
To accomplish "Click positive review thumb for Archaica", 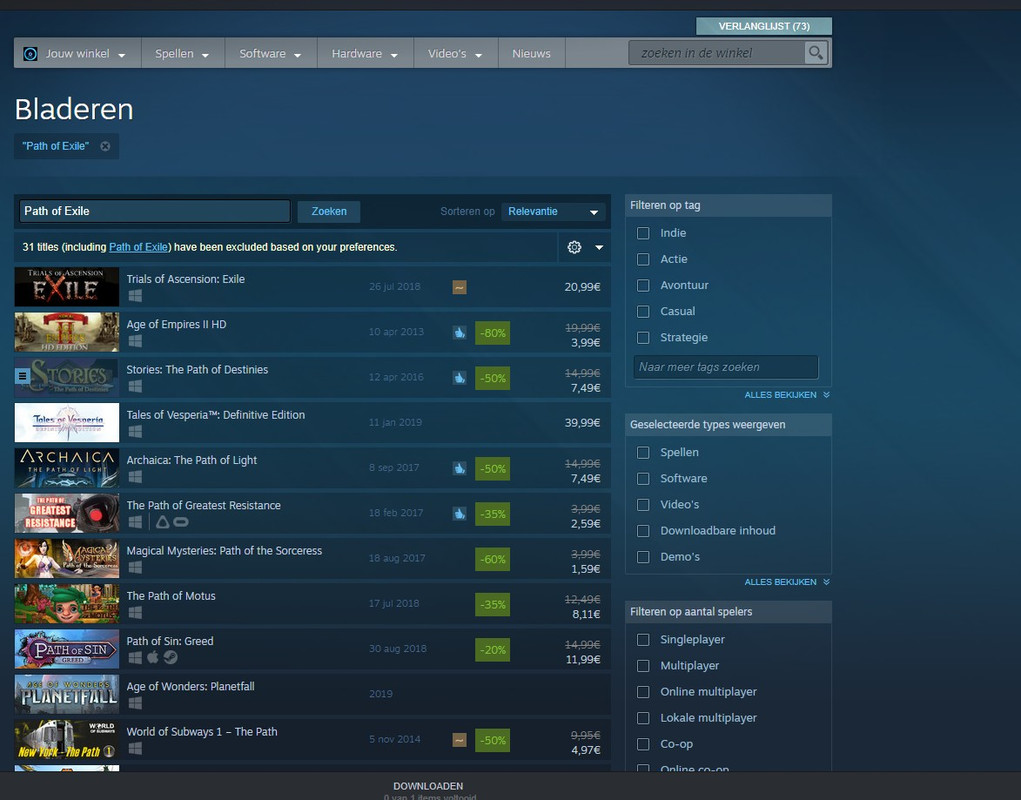I will click(x=459, y=468).
